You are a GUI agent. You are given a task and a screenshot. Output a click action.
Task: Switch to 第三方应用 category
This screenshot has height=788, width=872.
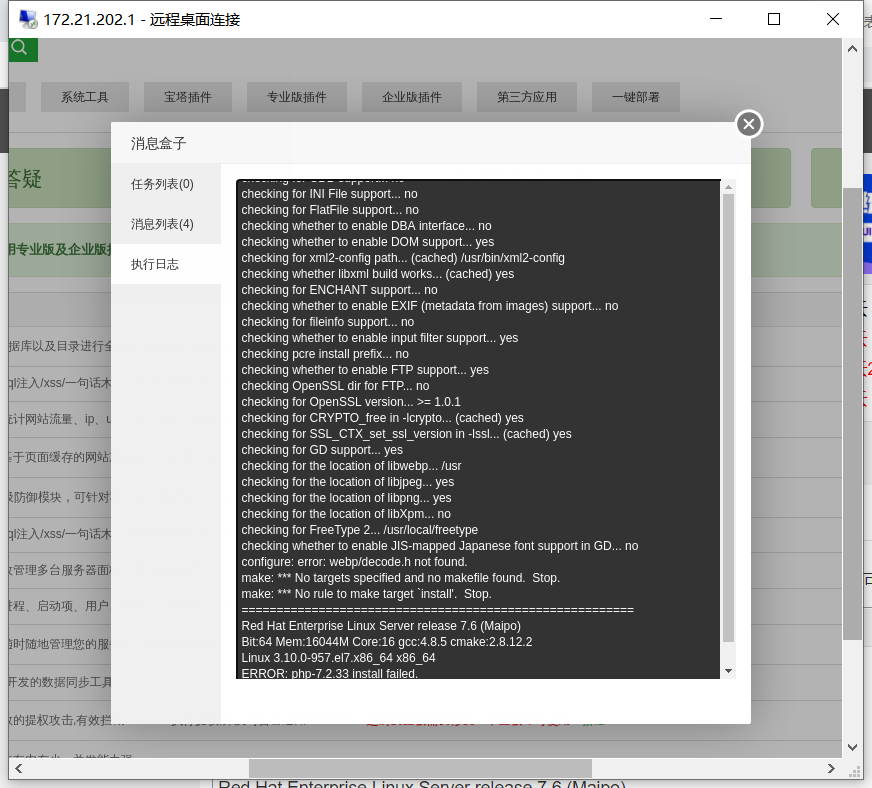click(527, 97)
